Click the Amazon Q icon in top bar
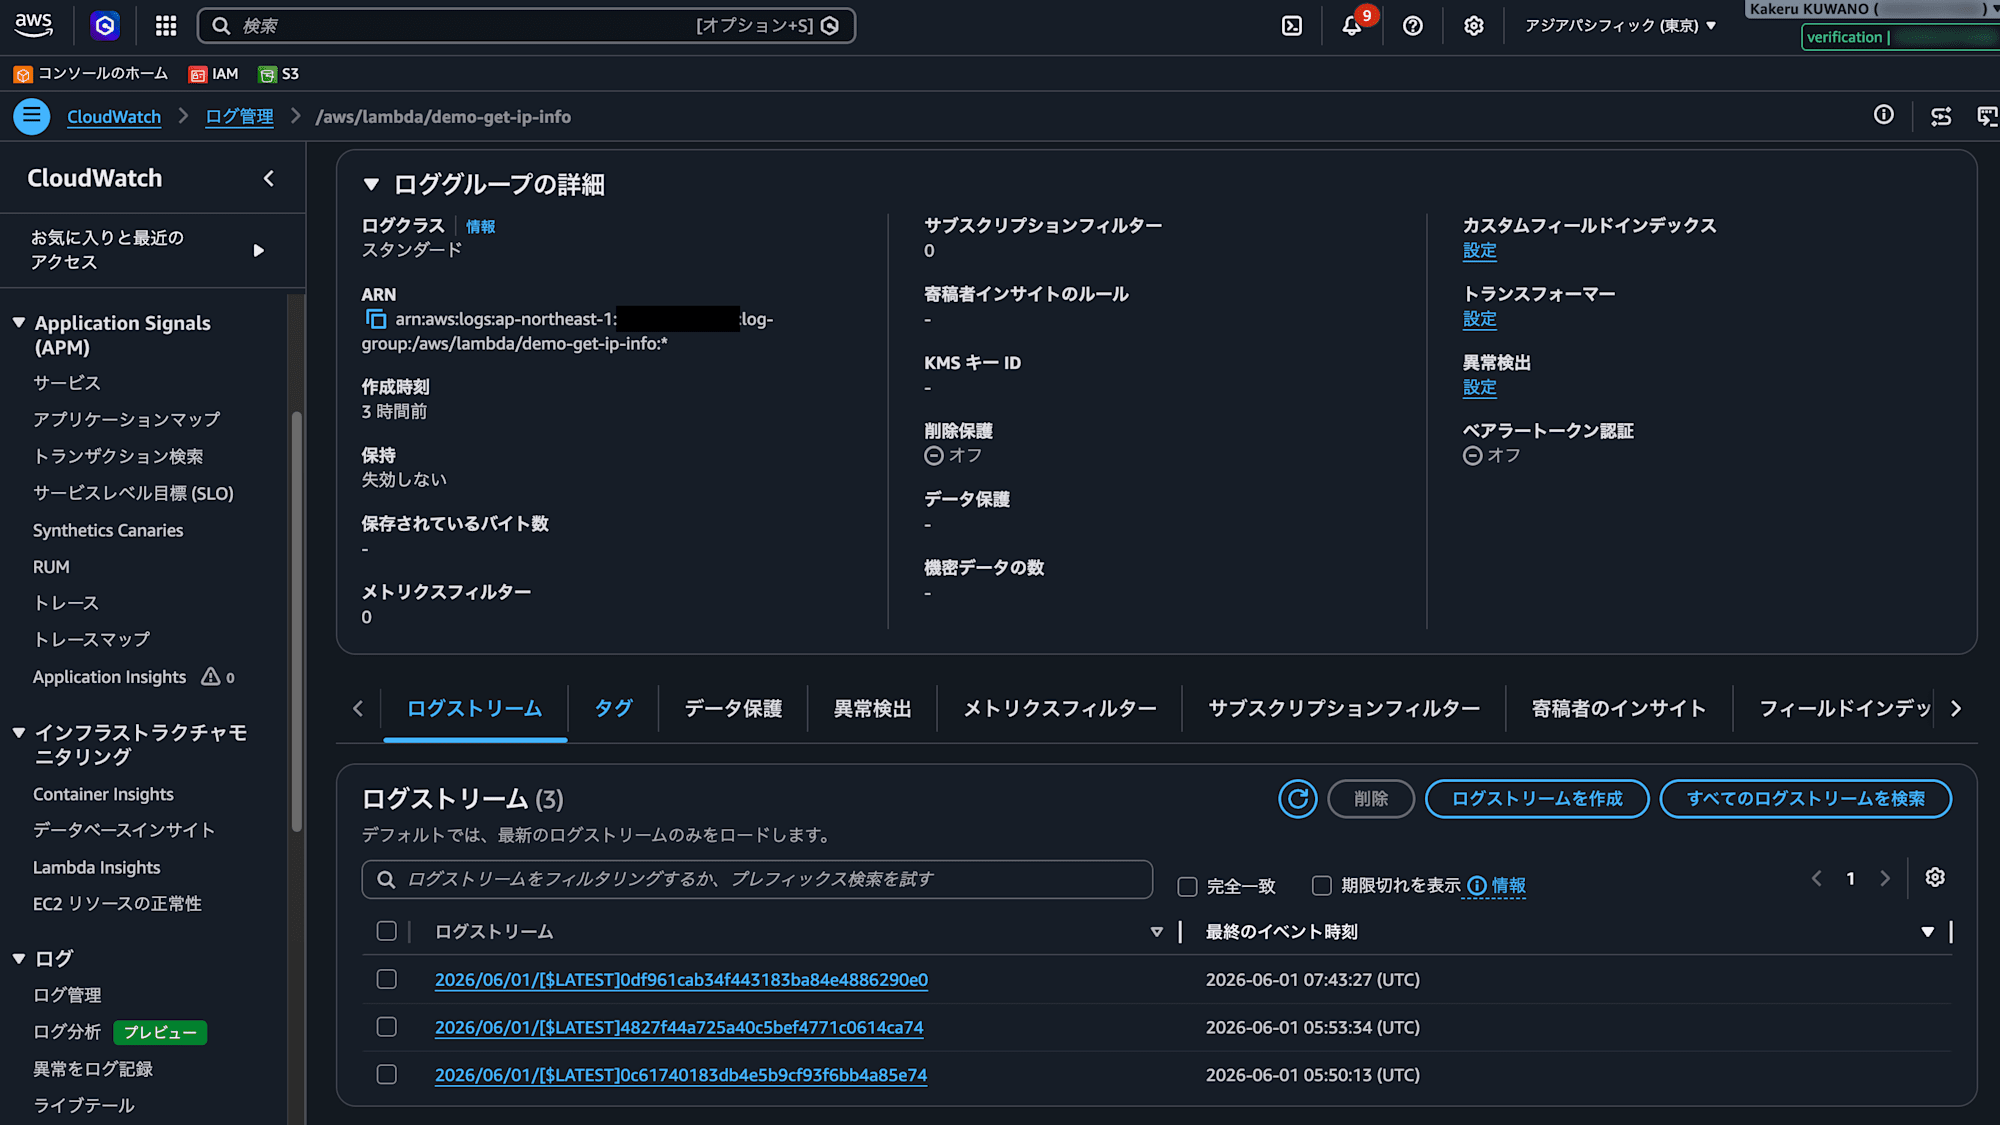This screenshot has width=2000, height=1125. 105,25
